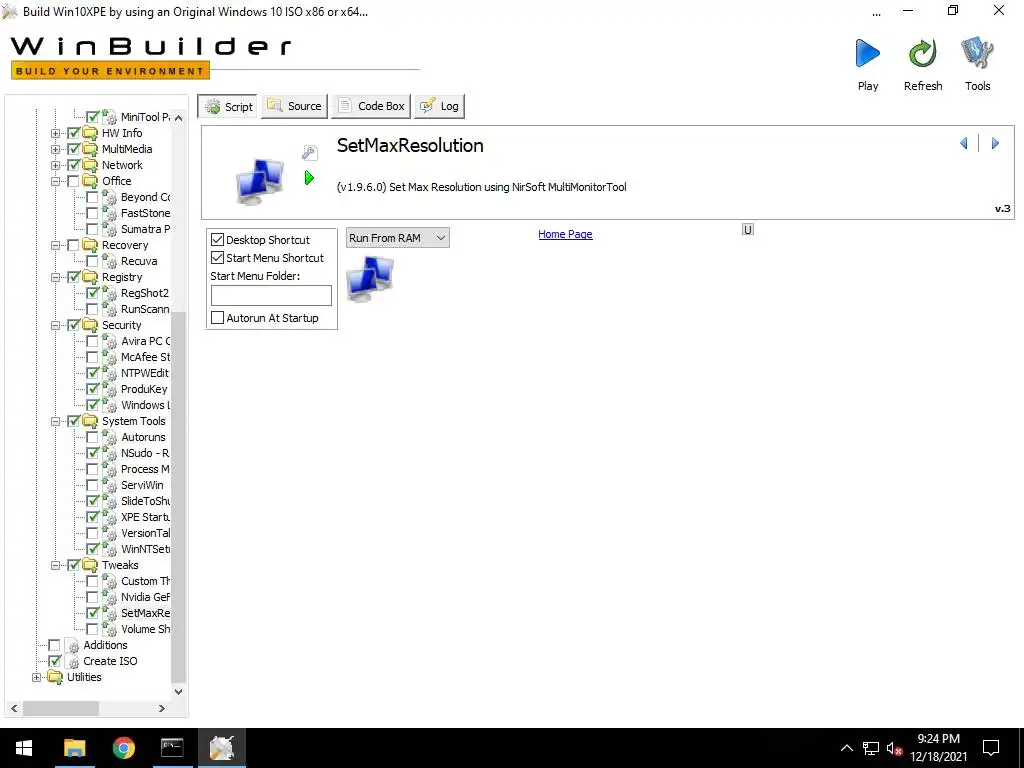Open the Tools icon
Image resolution: width=1024 pixels, height=768 pixels.
[x=977, y=54]
